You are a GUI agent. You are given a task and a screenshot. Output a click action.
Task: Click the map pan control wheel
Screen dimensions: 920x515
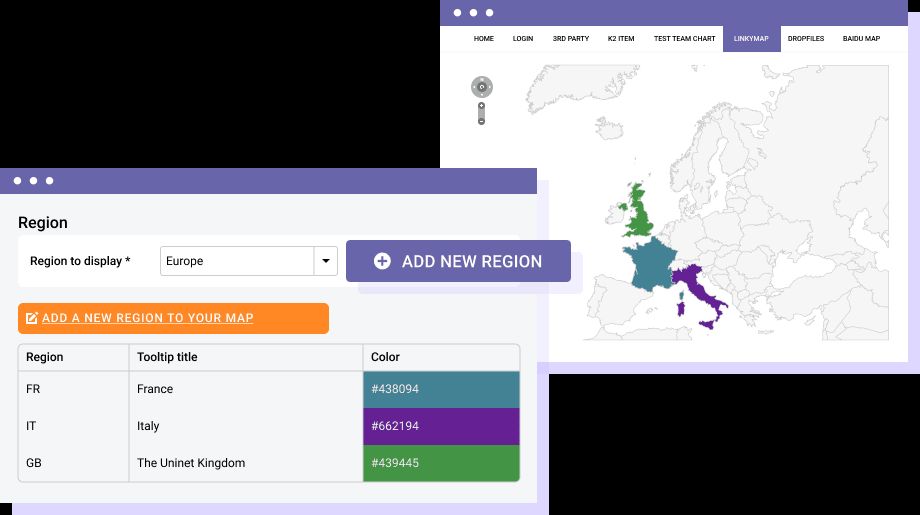(482, 87)
